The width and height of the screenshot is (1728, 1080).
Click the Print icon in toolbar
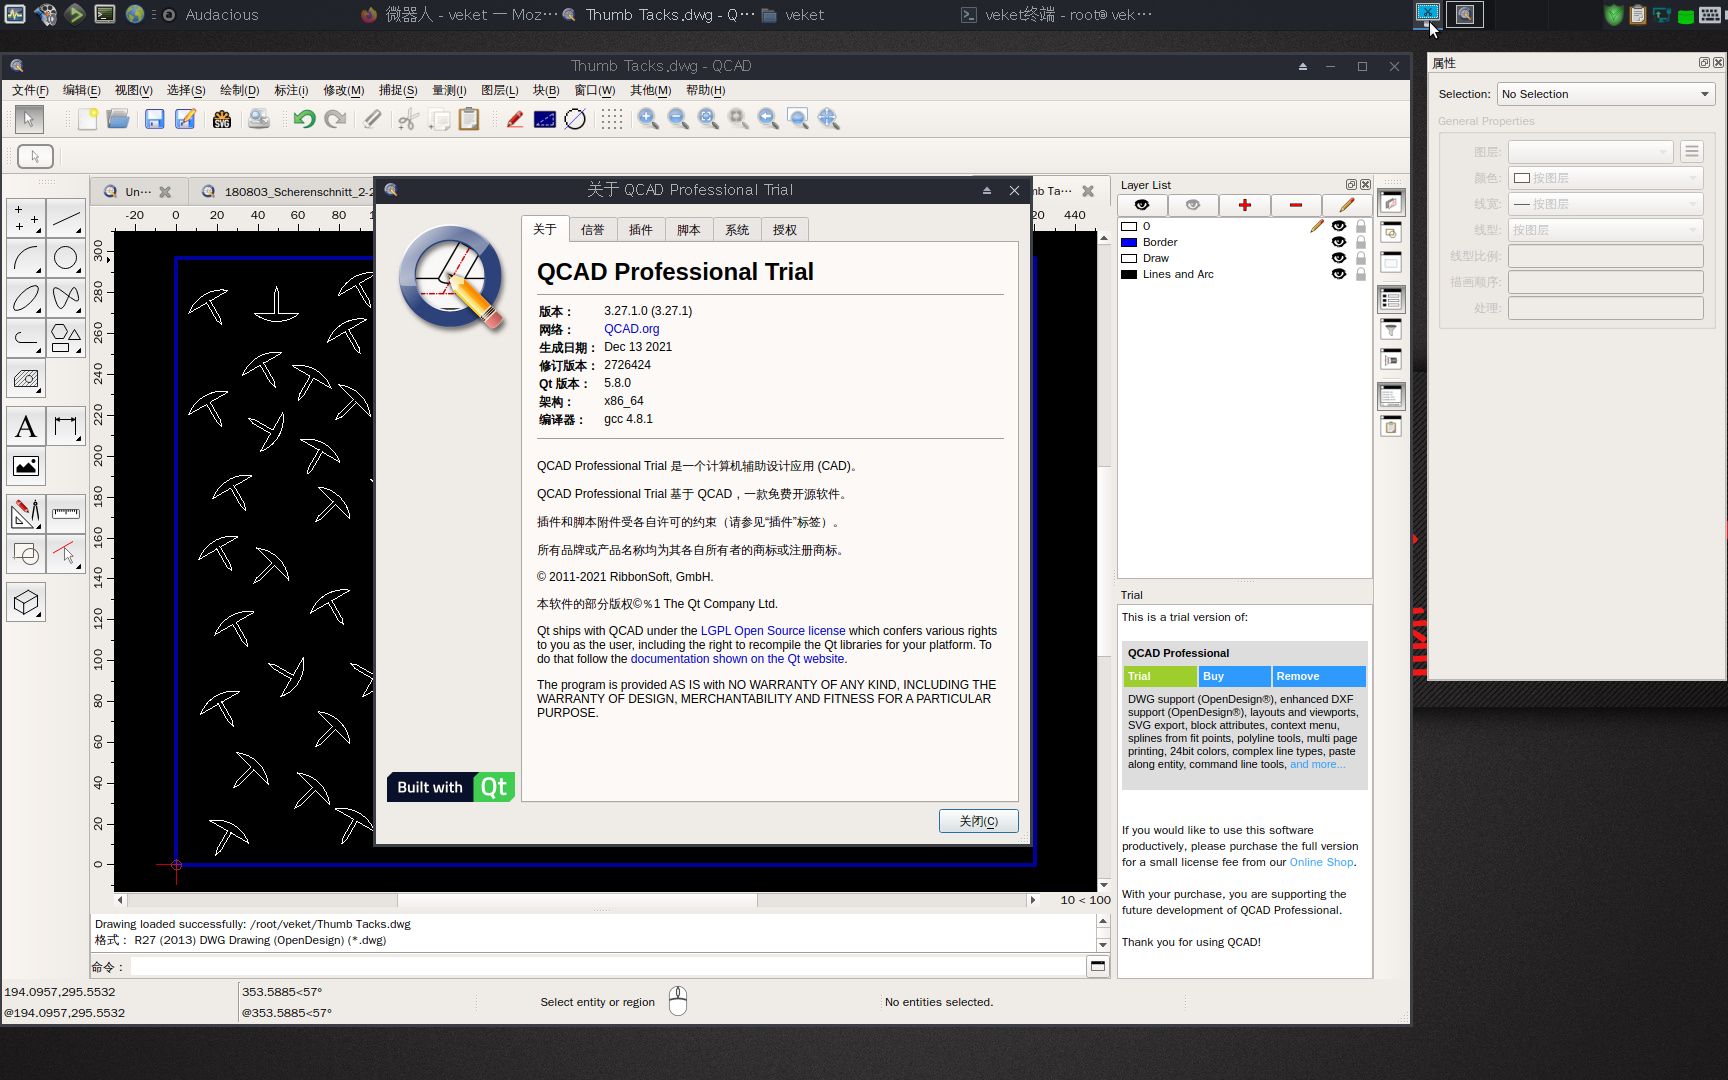click(x=259, y=119)
